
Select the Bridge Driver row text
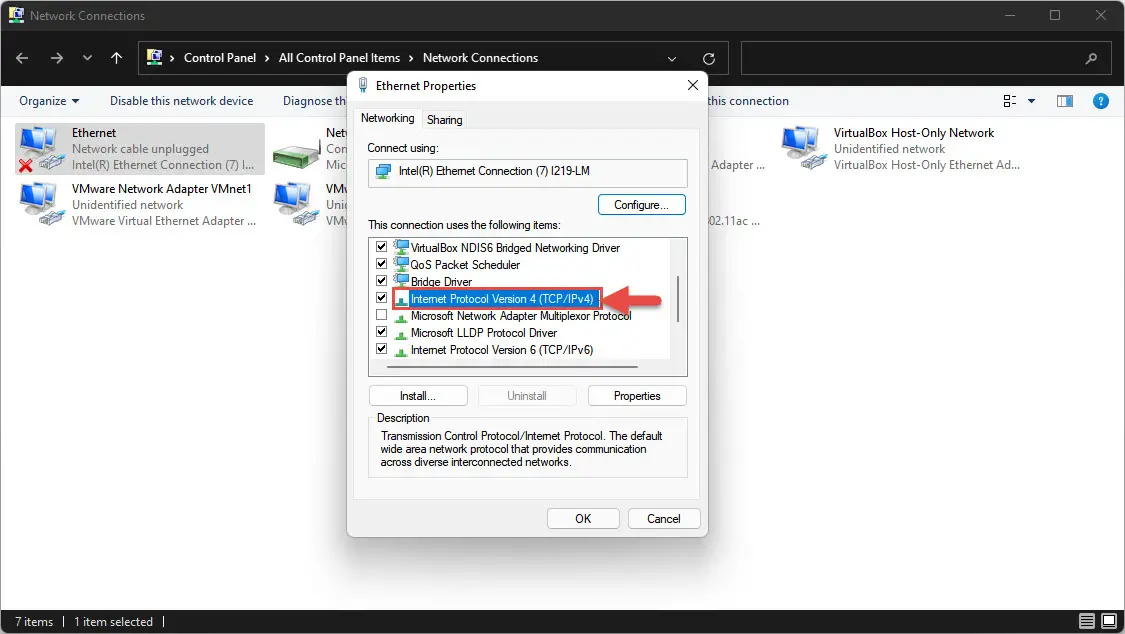point(441,282)
